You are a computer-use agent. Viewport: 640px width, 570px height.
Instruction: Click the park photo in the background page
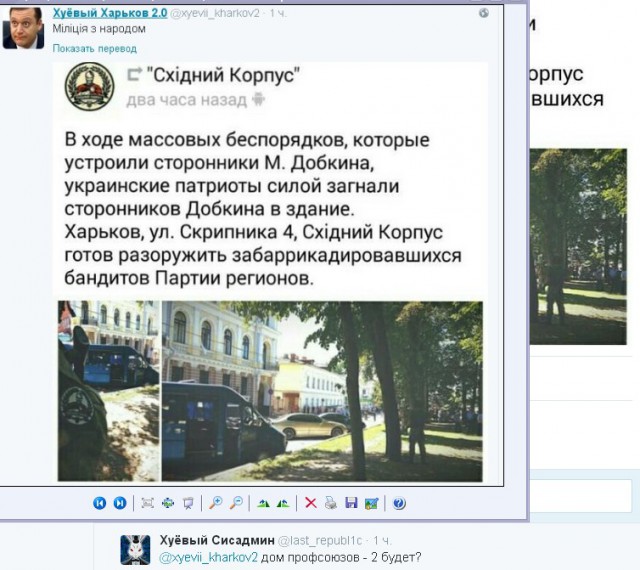[x=578, y=247]
